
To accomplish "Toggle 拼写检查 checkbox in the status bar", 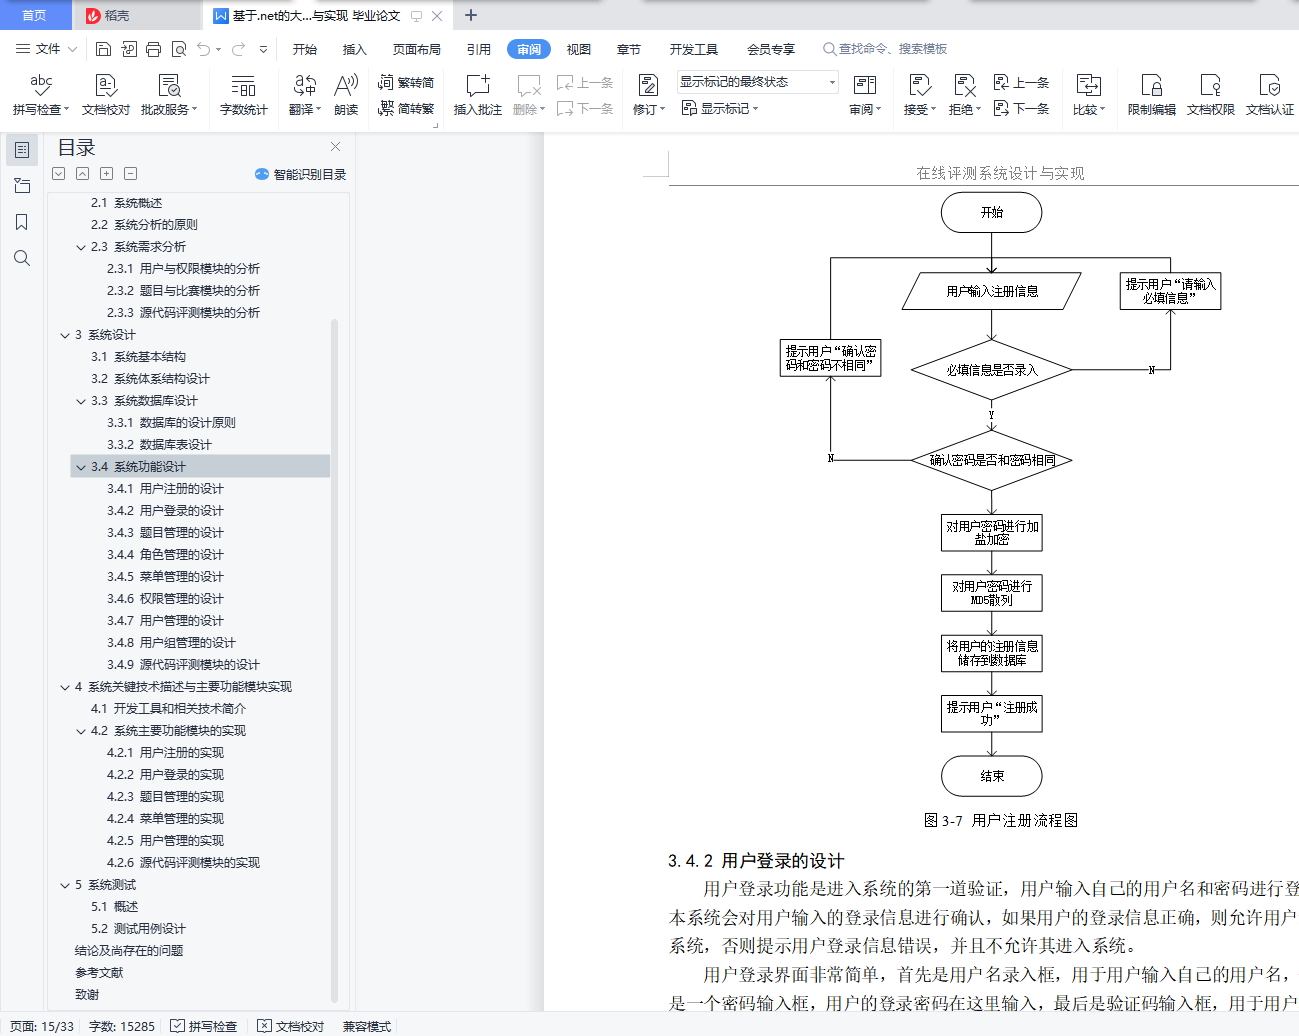I will click(204, 1026).
